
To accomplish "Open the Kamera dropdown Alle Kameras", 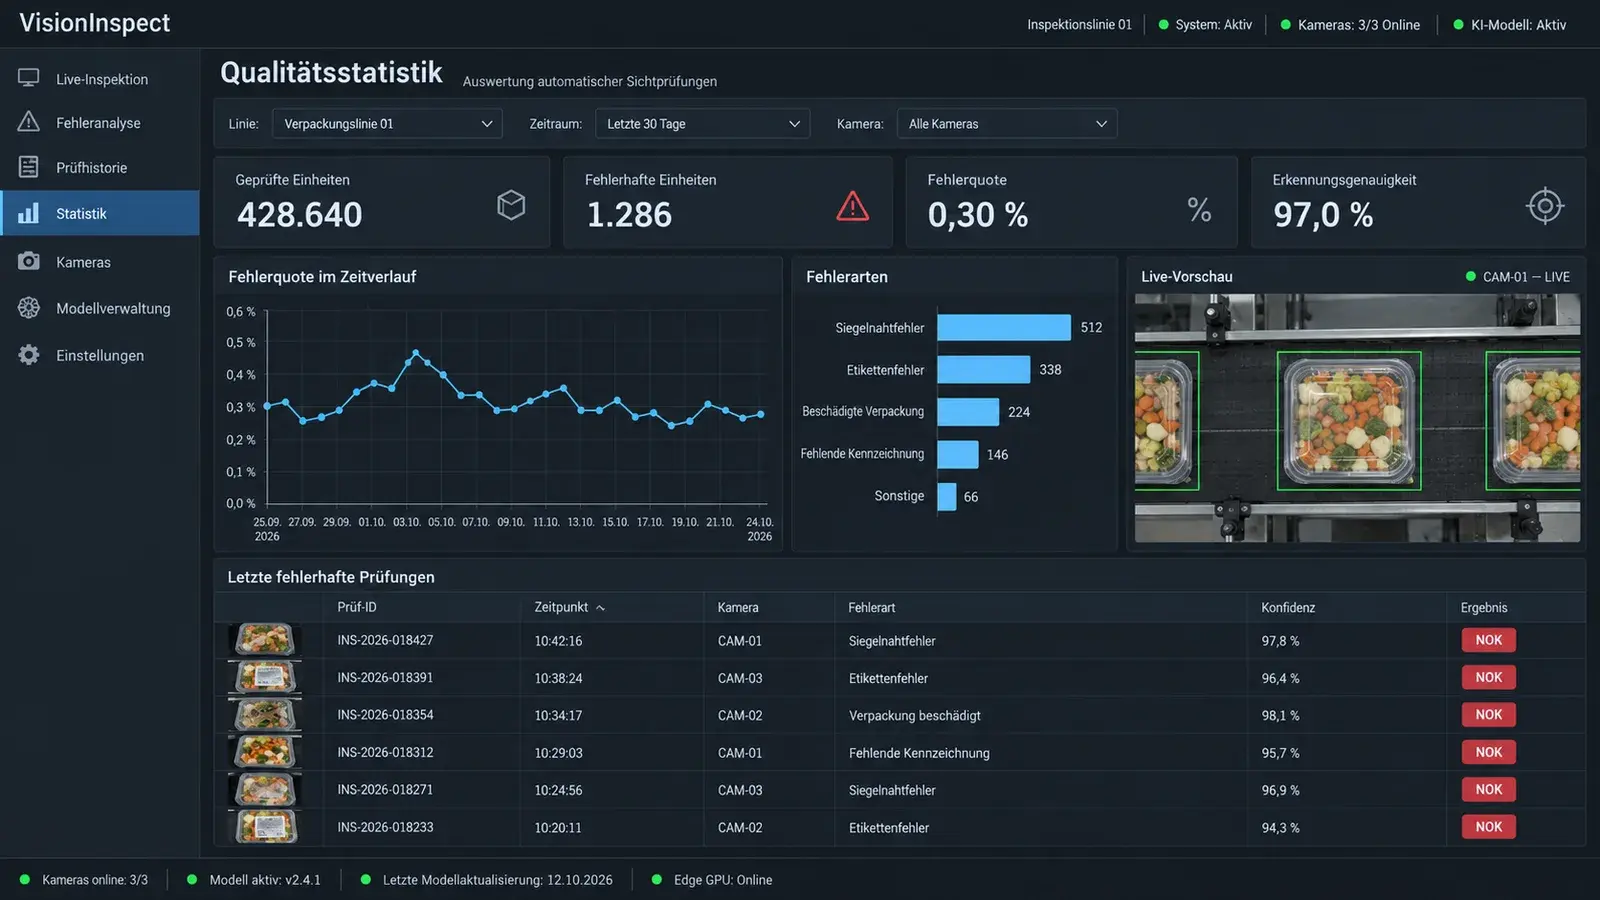I will tap(1007, 124).
